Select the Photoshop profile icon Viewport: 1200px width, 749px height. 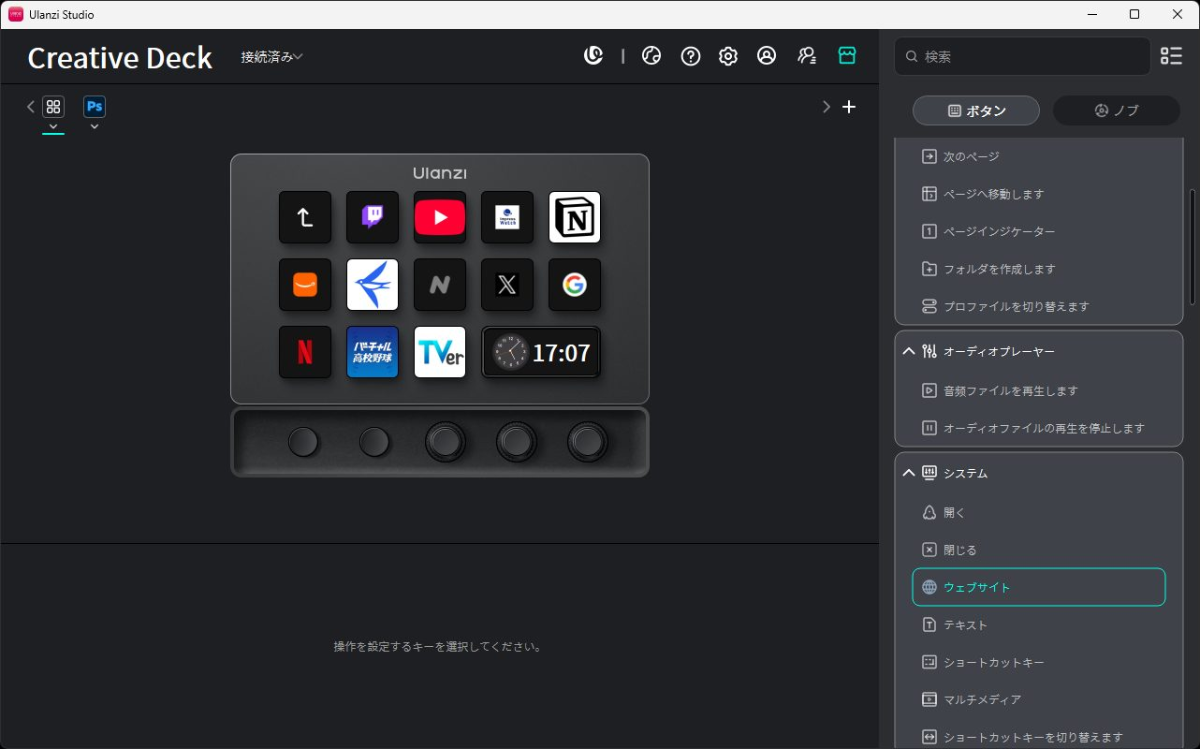(94, 106)
